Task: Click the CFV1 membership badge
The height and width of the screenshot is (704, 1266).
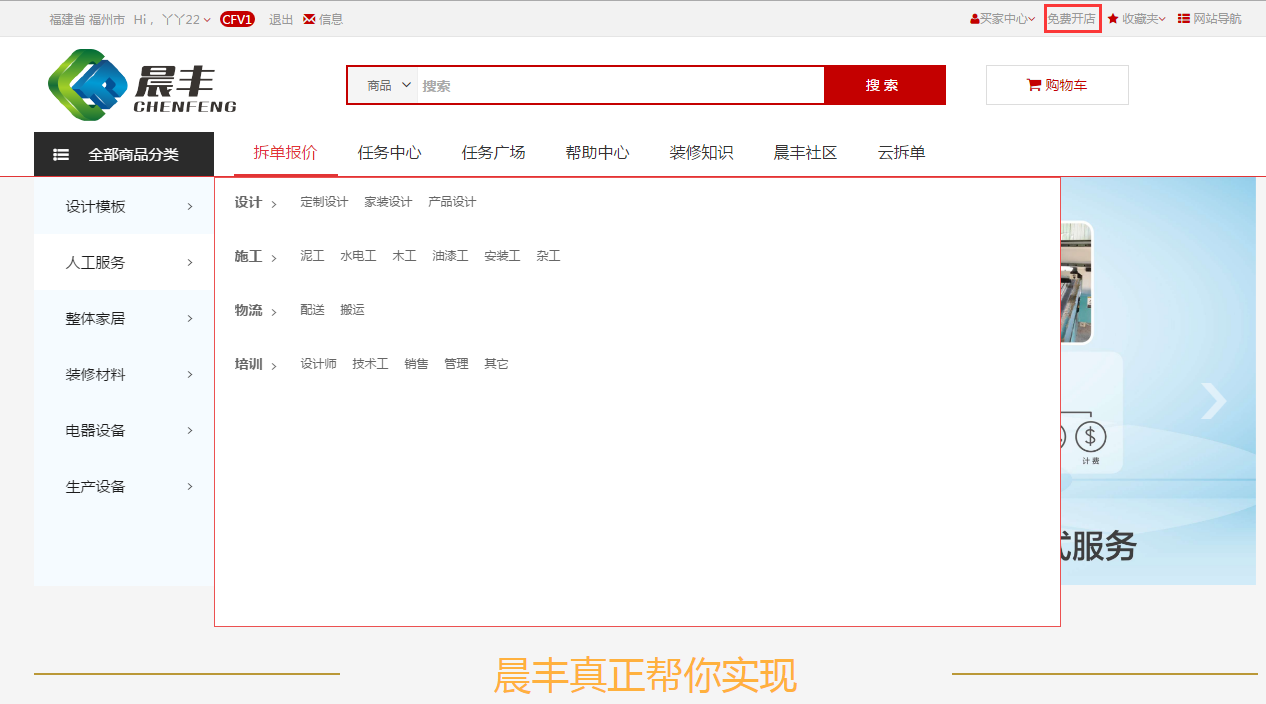Action: [x=237, y=19]
